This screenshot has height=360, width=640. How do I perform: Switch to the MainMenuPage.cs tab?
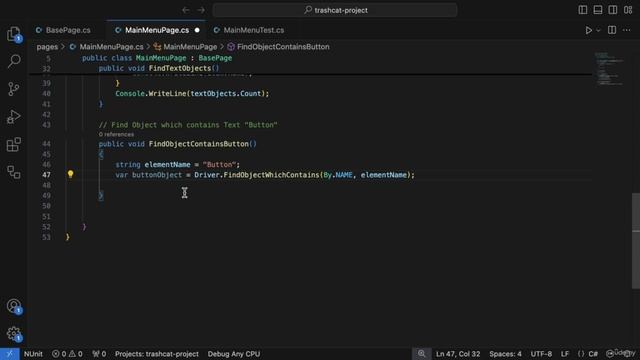[157, 30]
